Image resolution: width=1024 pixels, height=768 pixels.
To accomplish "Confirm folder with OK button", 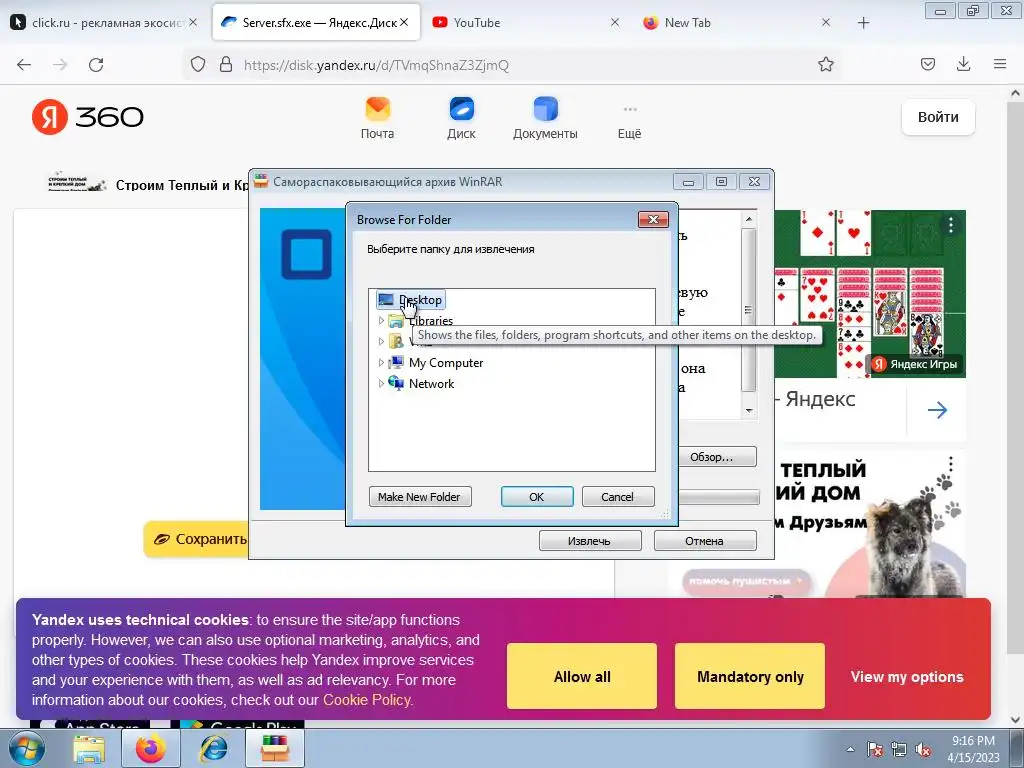I will [x=537, y=497].
